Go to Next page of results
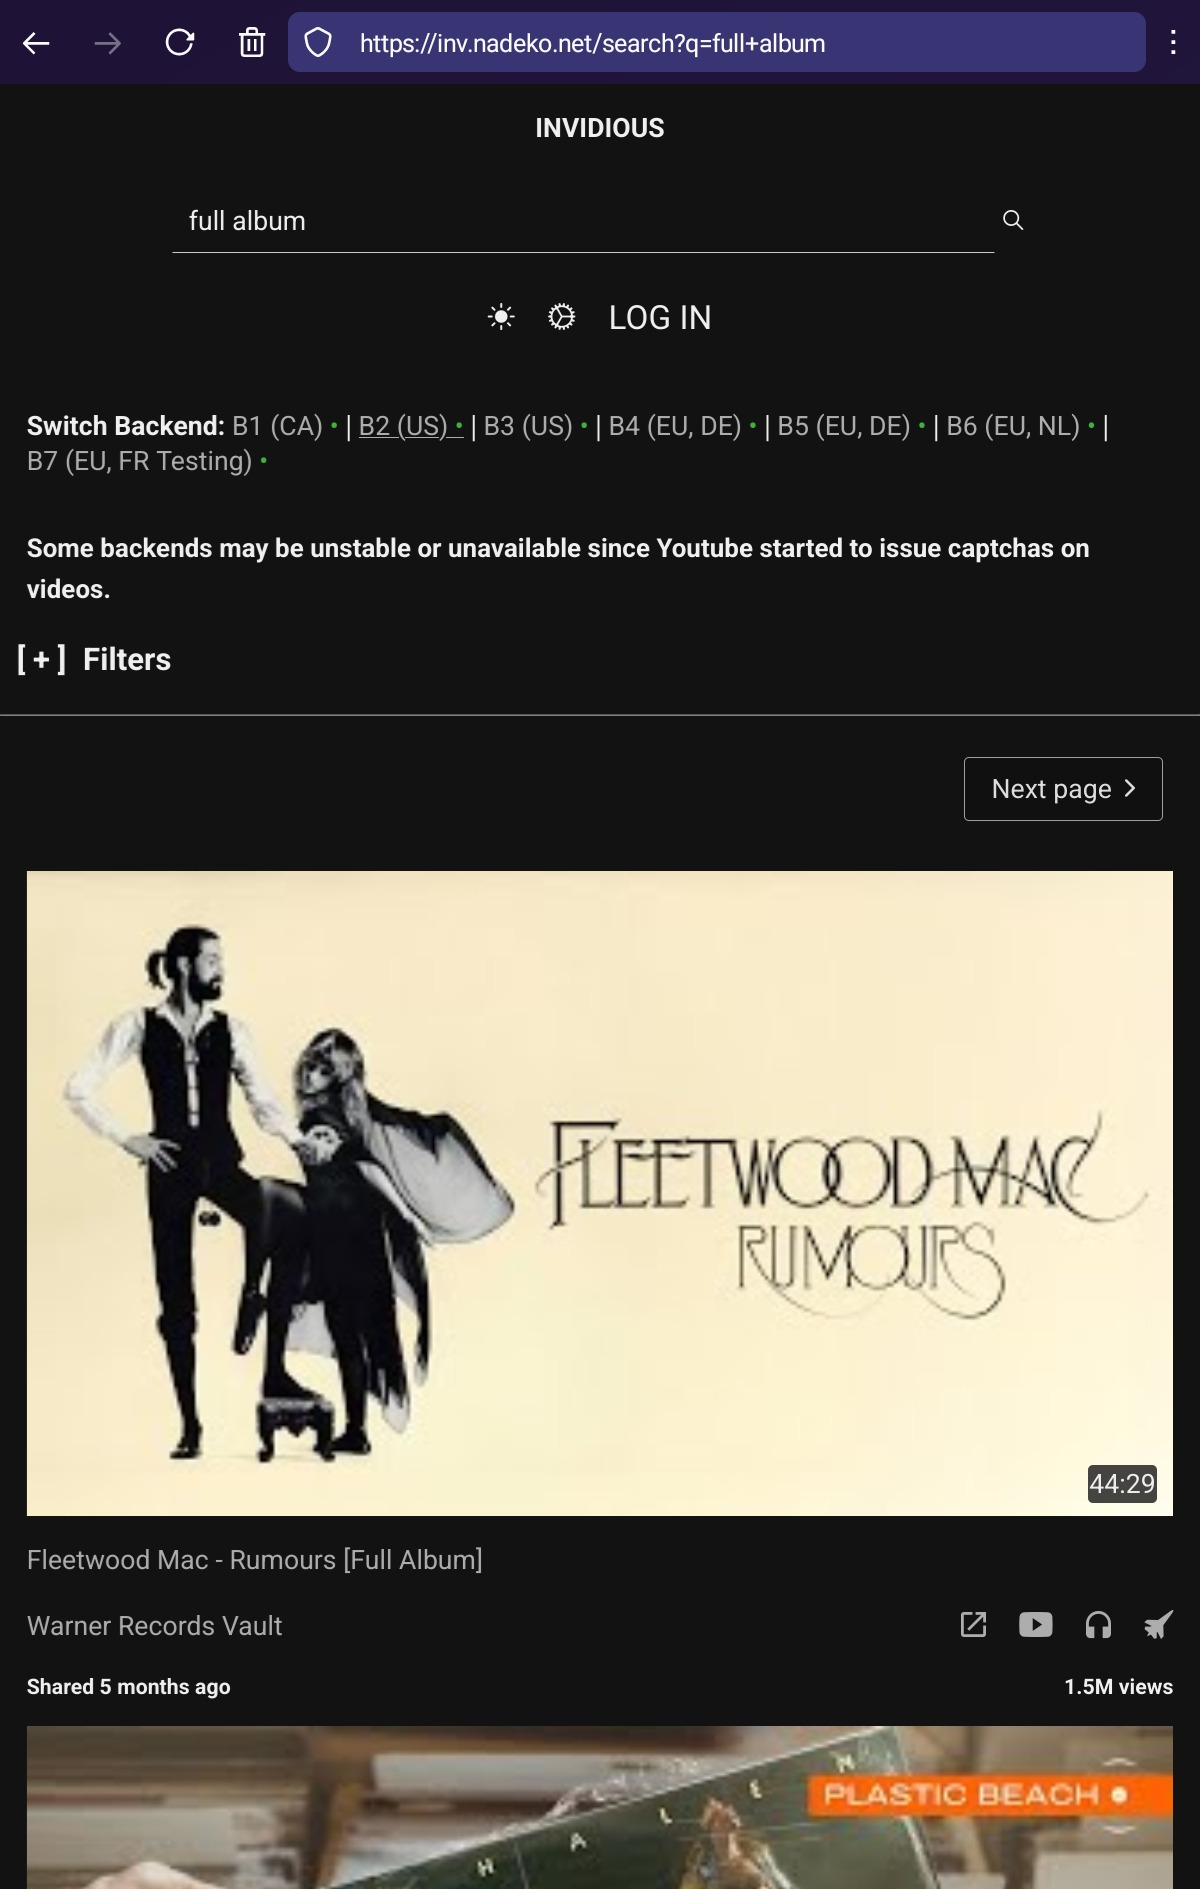The height and width of the screenshot is (1889, 1200). click(1063, 789)
